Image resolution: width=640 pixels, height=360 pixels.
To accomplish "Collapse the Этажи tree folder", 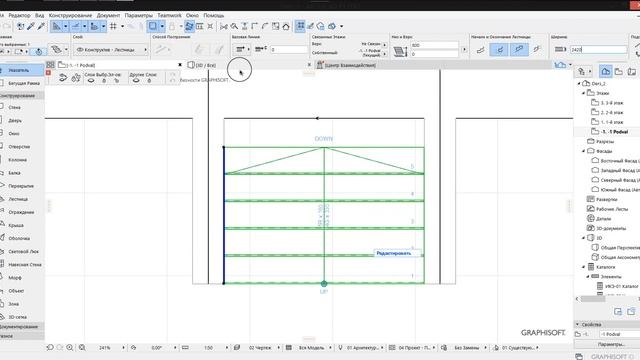I will pyautogui.click(x=583, y=93).
